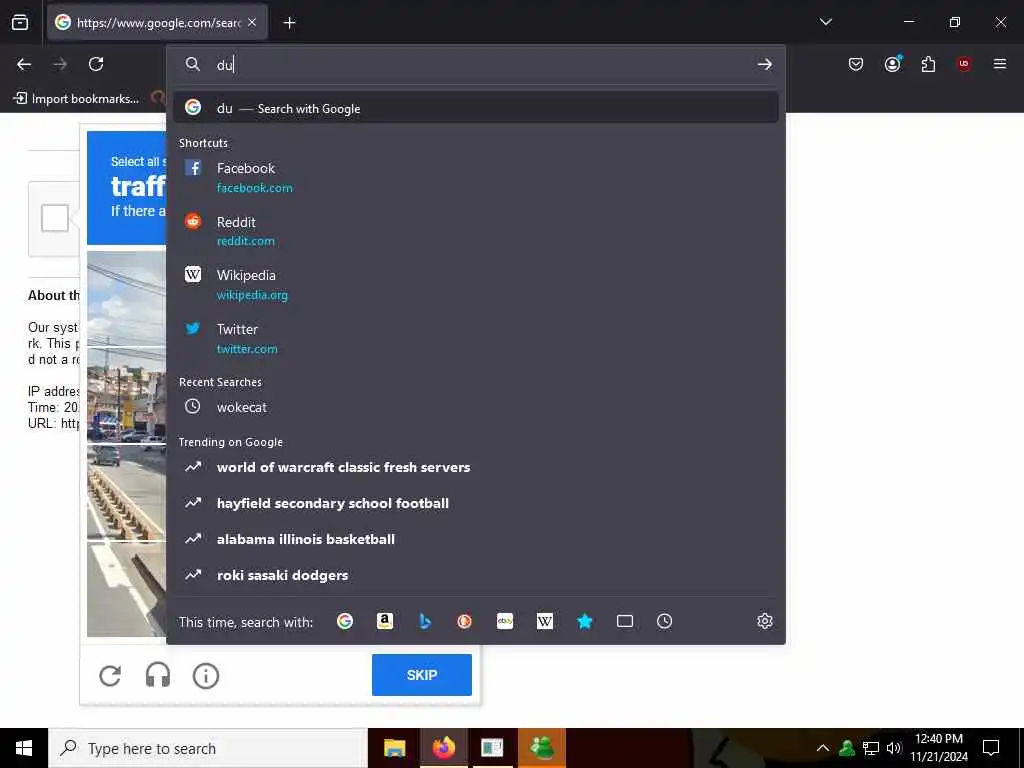Select recent search 'wokecat'

coord(475,407)
